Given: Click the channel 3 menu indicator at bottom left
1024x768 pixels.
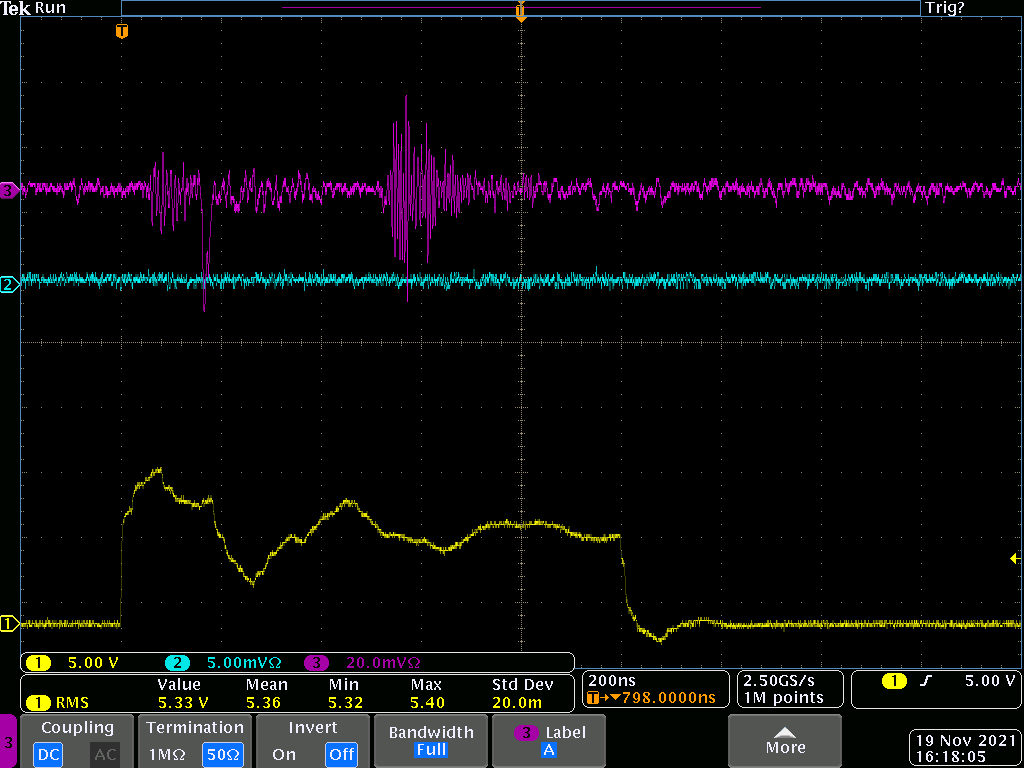Looking at the screenshot, I should coord(9,742).
